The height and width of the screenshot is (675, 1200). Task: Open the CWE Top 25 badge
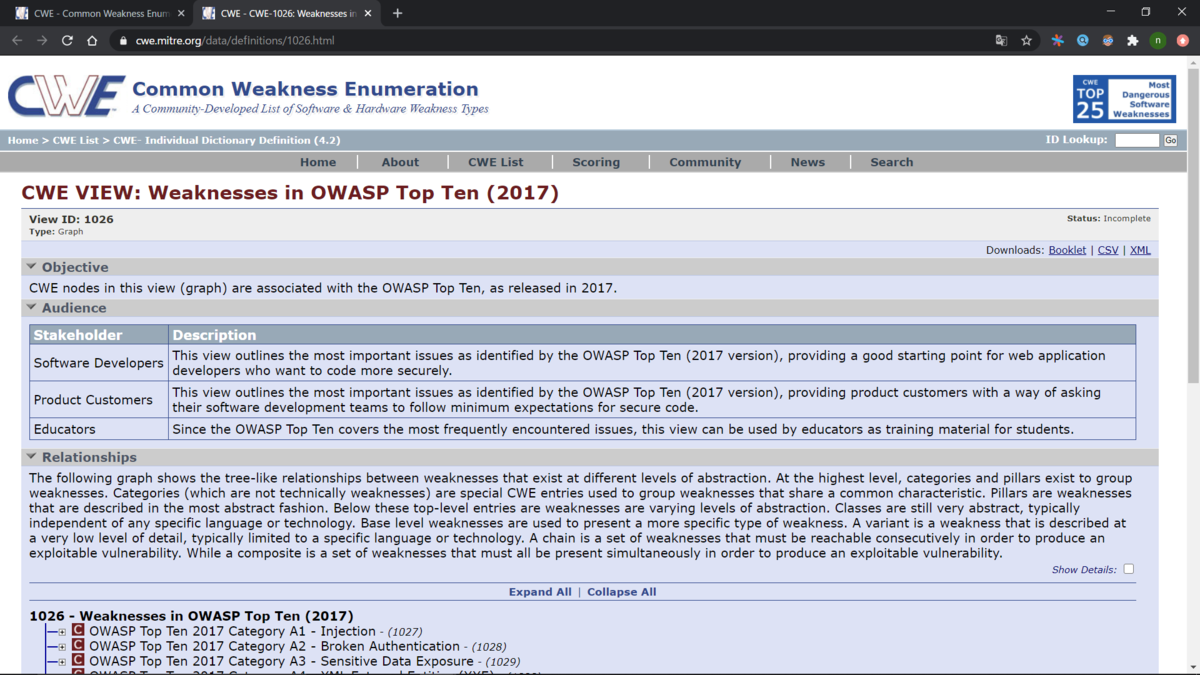[1124, 99]
